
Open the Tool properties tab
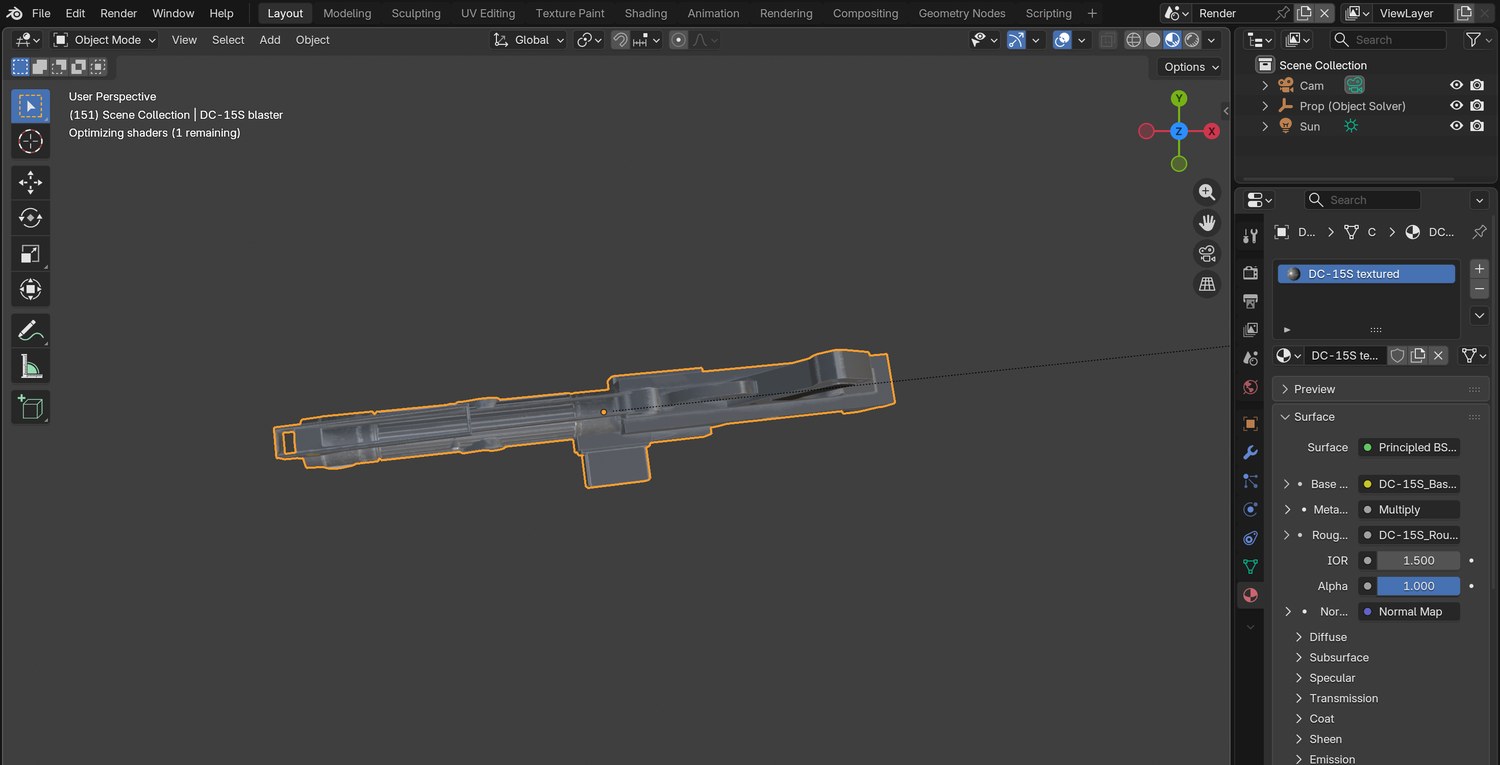(x=1250, y=236)
